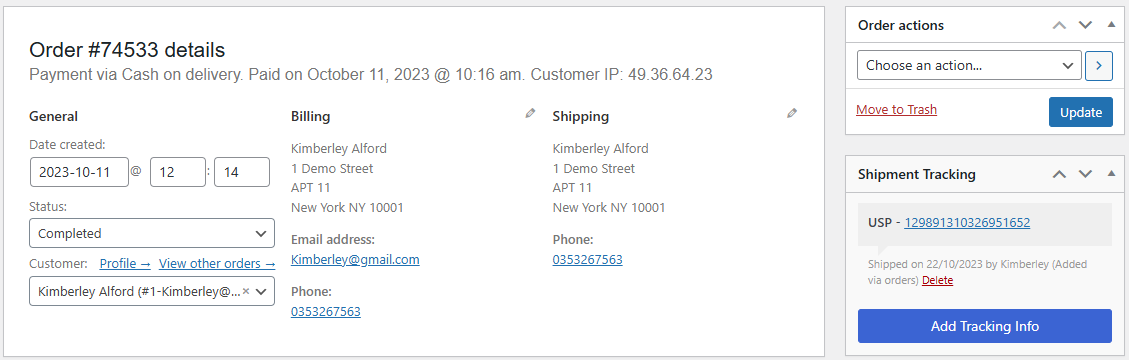Open tracking number 129891310326951652 link
Image resolution: width=1129 pixels, height=360 pixels.
967,222
